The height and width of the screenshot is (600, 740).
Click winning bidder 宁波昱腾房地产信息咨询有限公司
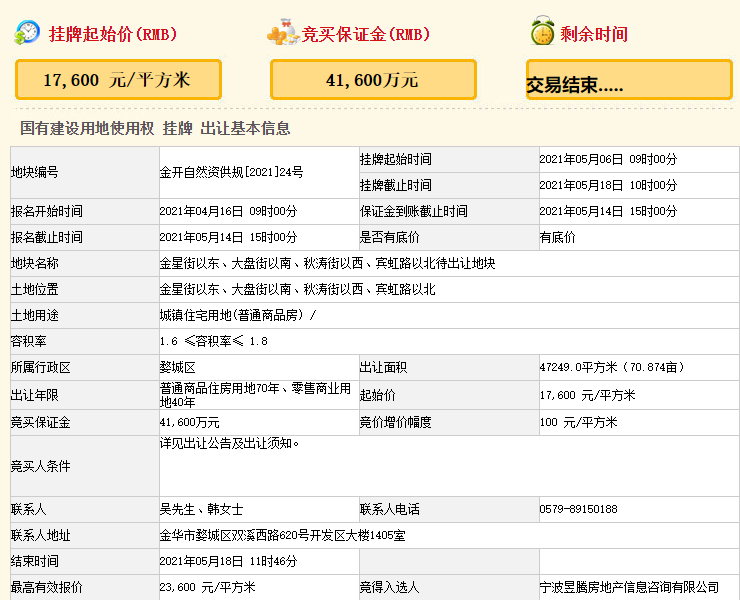pos(628,587)
